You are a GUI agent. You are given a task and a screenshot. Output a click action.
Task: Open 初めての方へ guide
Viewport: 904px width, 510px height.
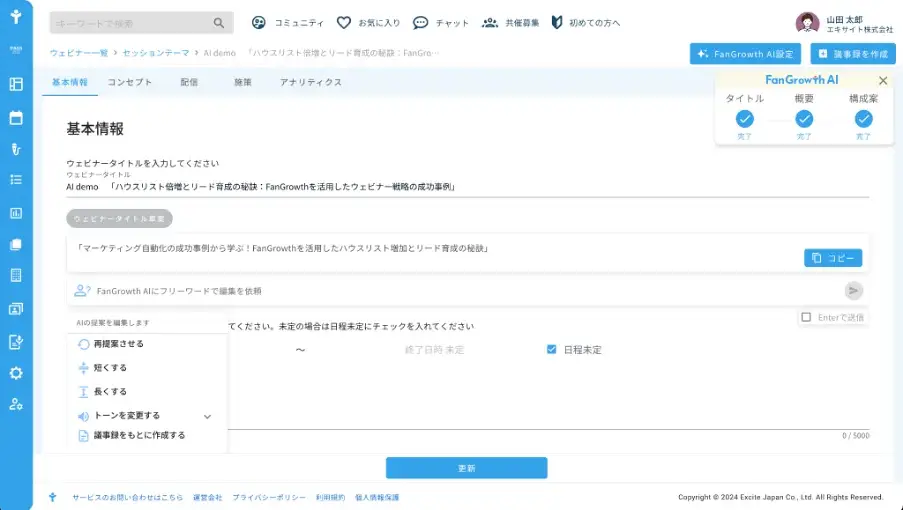tap(586, 23)
